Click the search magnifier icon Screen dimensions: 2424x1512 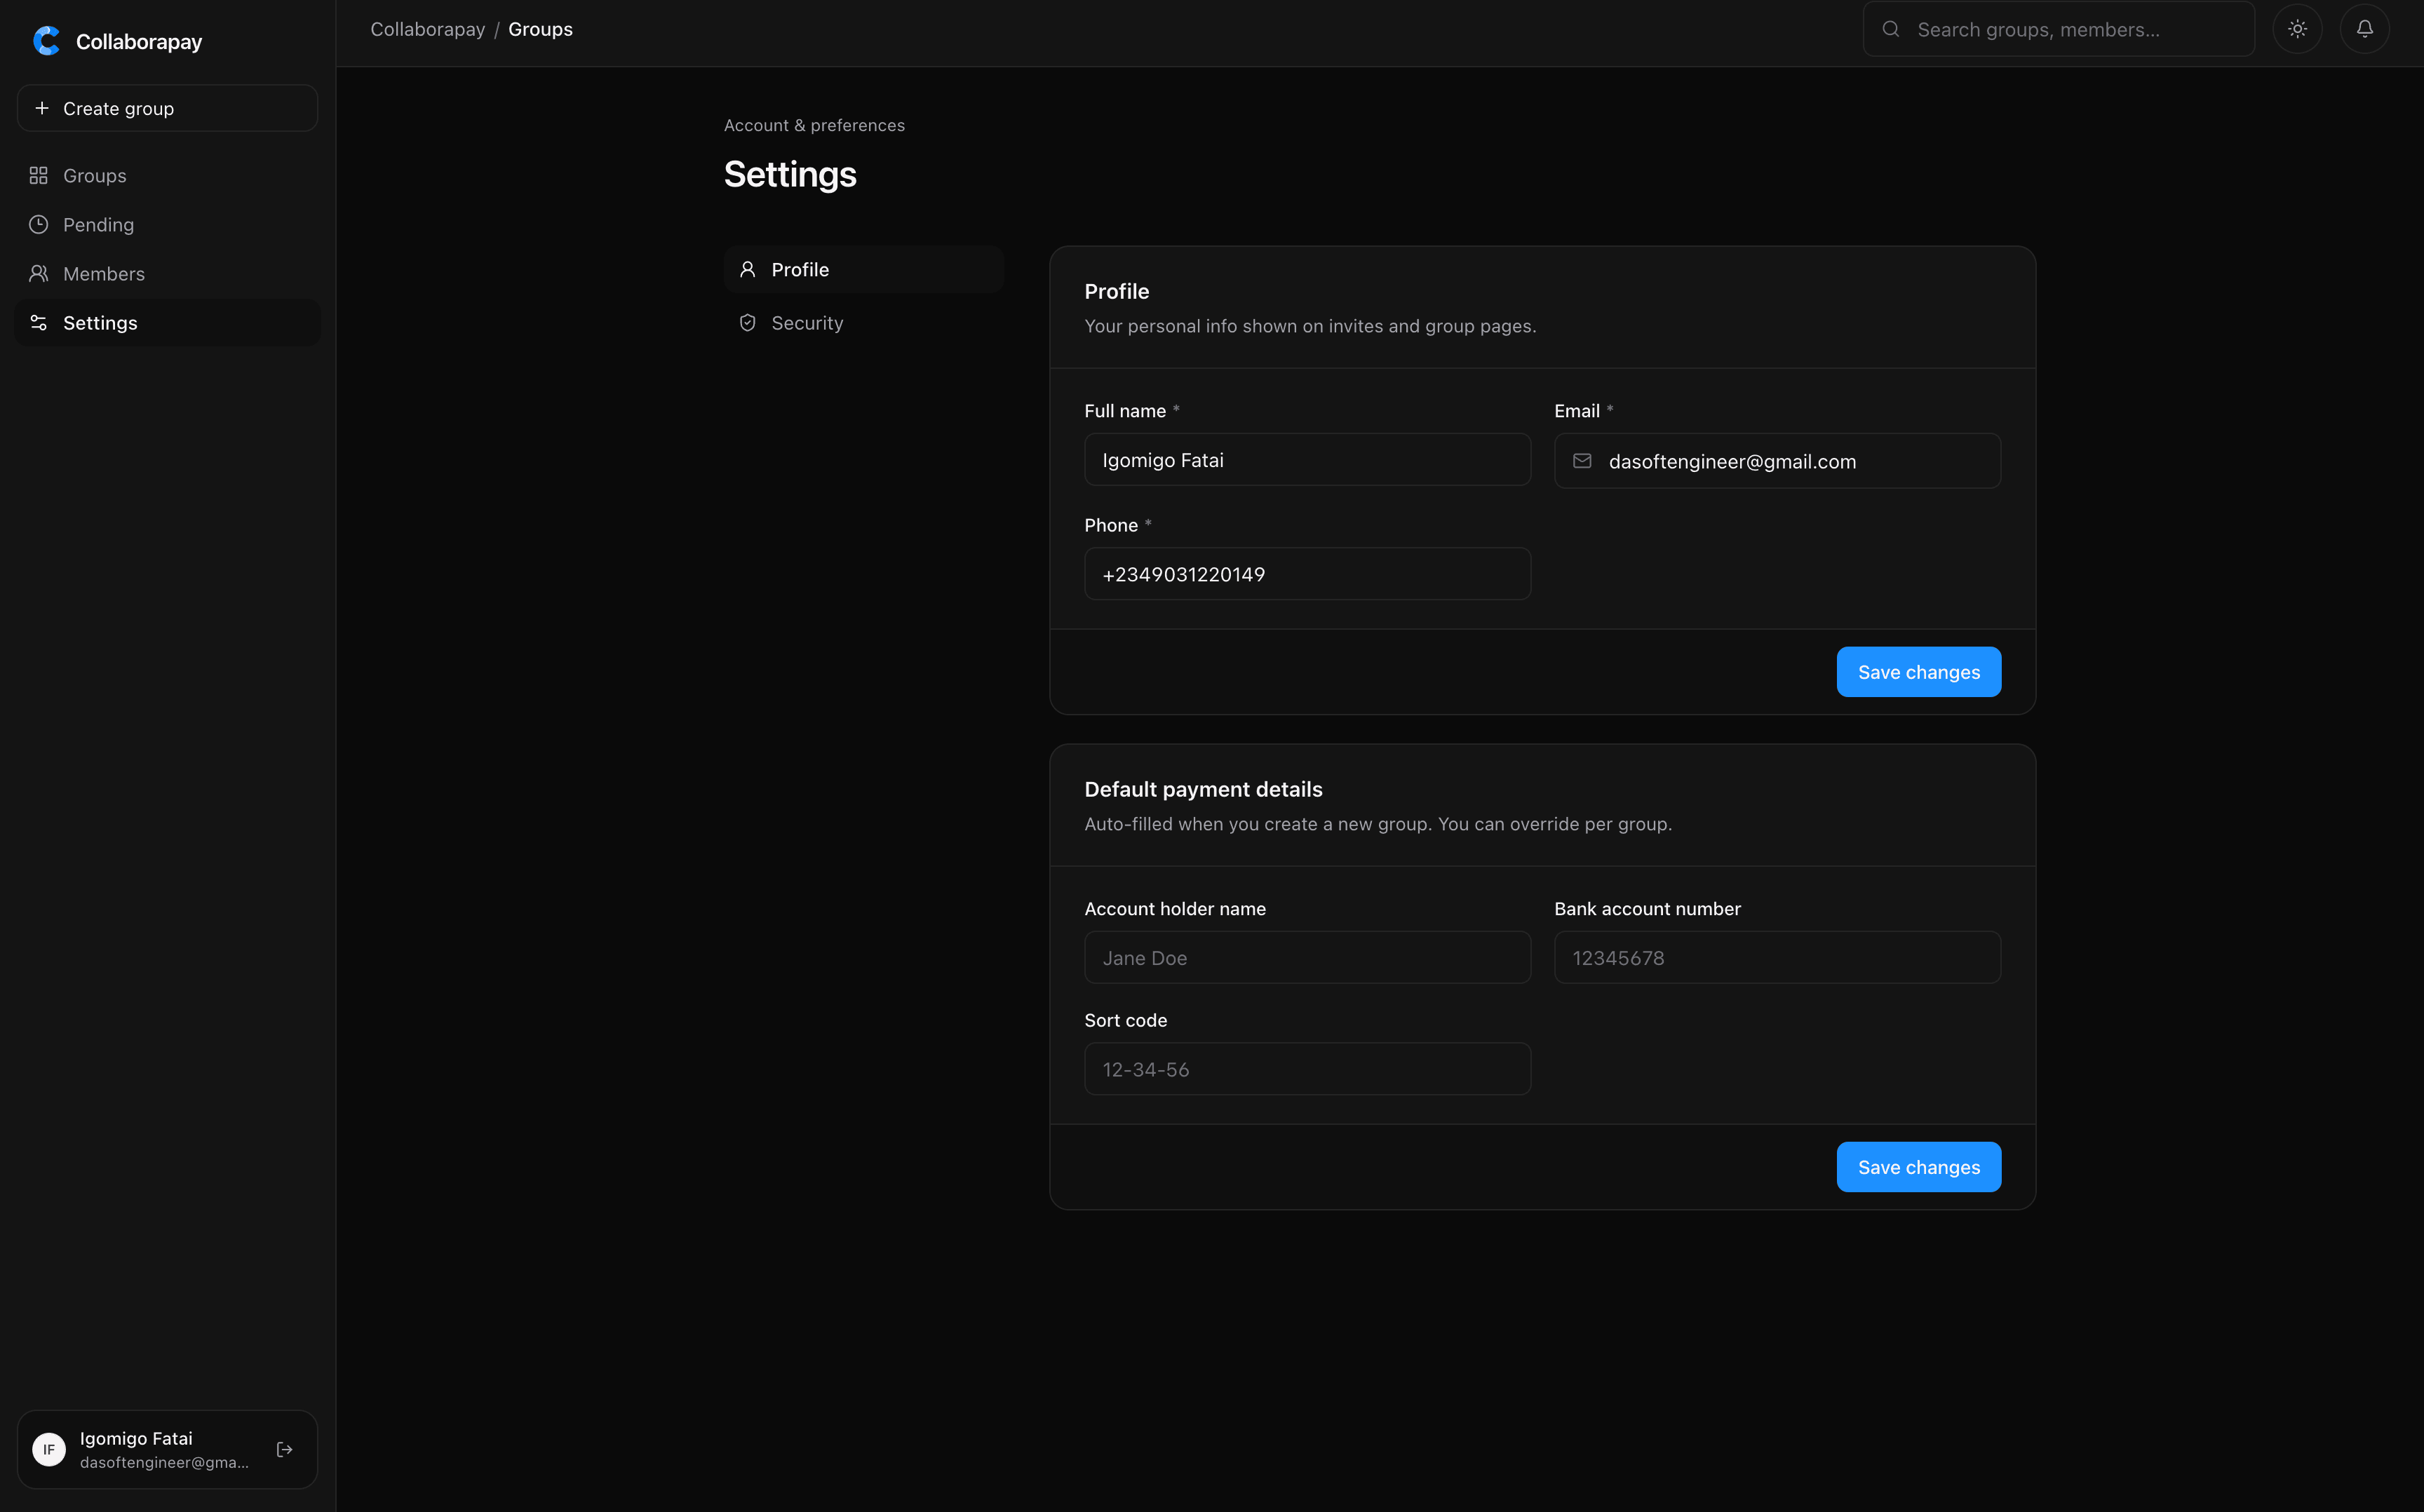click(1891, 29)
